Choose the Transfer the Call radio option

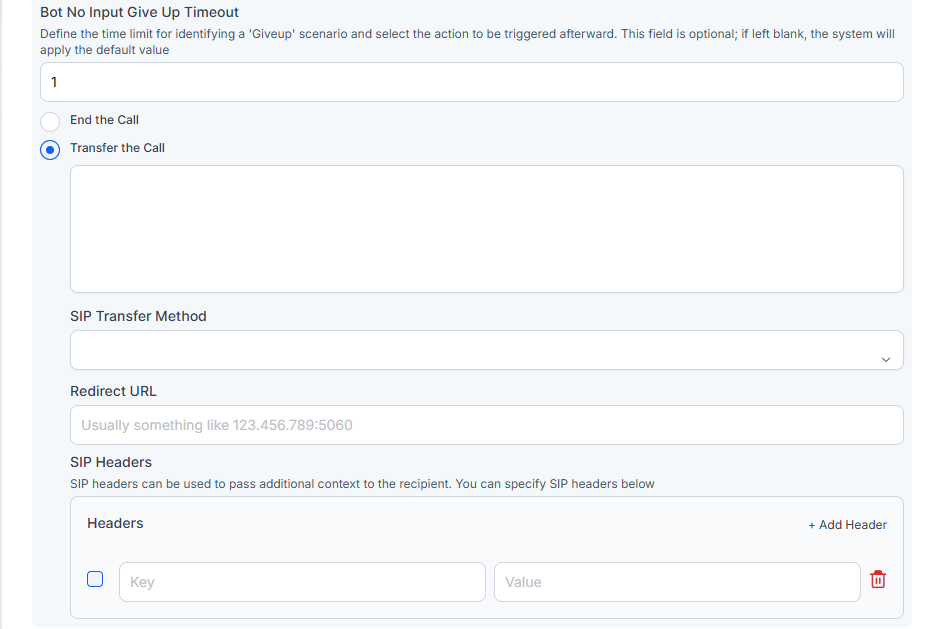50,150
